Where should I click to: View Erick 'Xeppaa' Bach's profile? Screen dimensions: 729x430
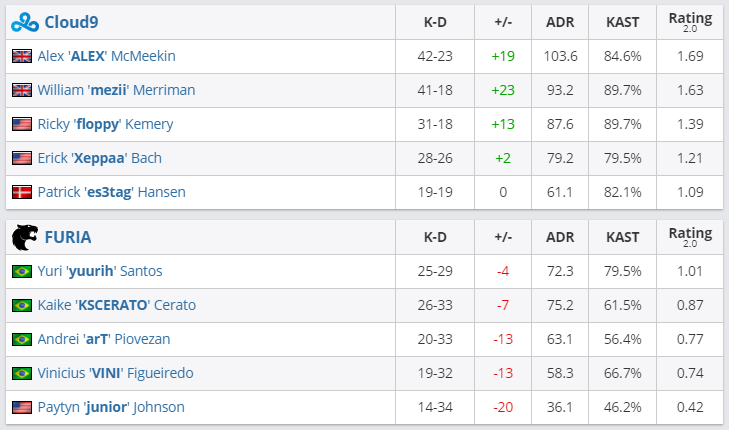point(100,158)
